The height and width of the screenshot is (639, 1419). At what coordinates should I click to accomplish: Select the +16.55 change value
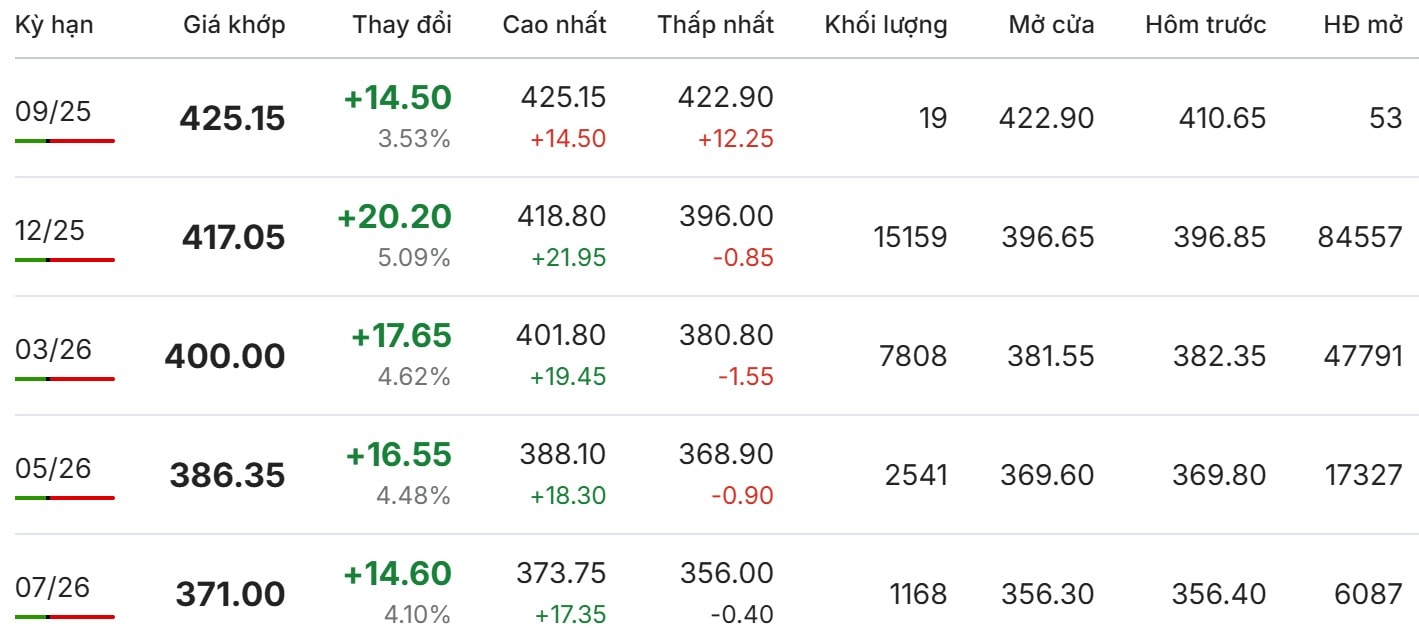(x=398, y=455)
